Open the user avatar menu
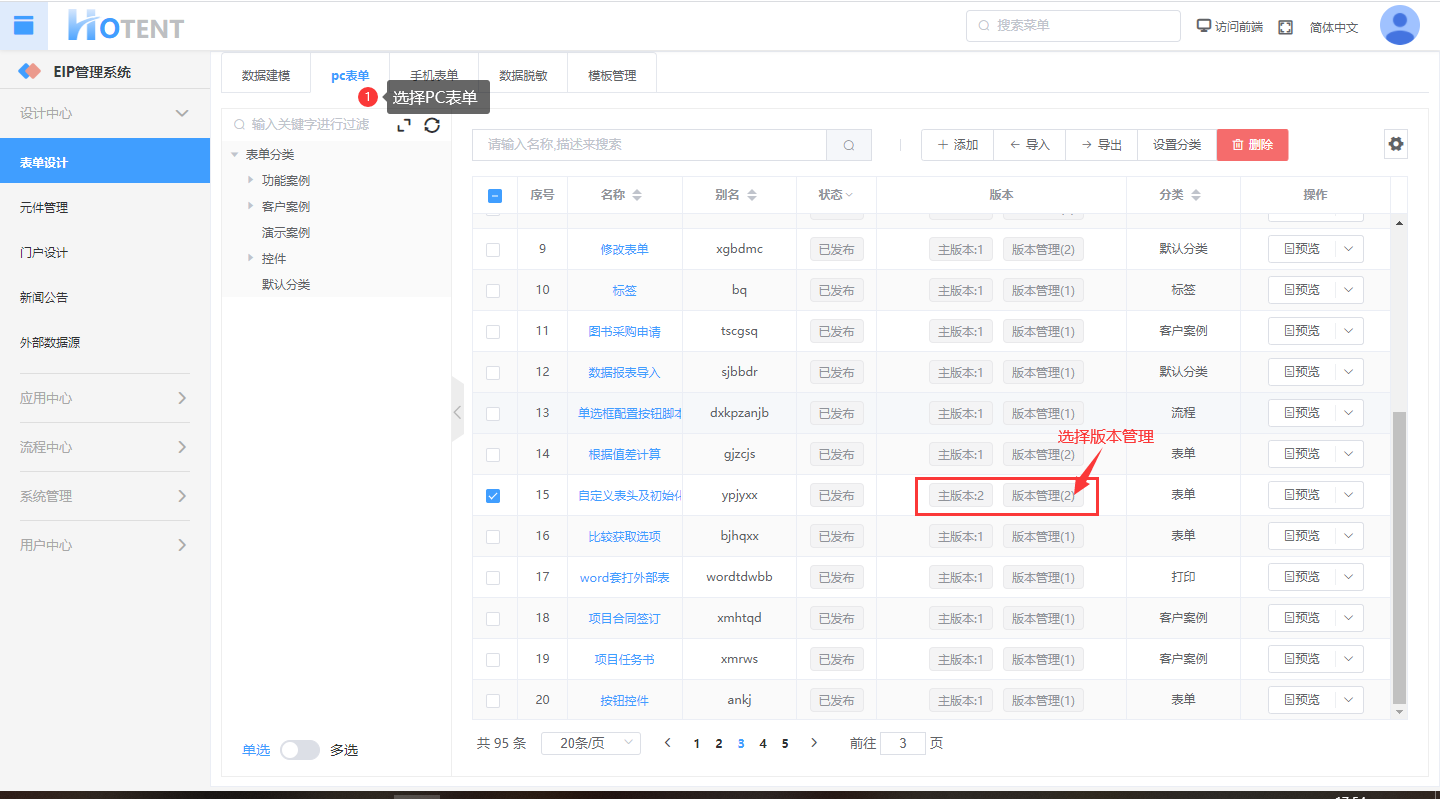1440x799 pixels. (x=1399, y=26)
